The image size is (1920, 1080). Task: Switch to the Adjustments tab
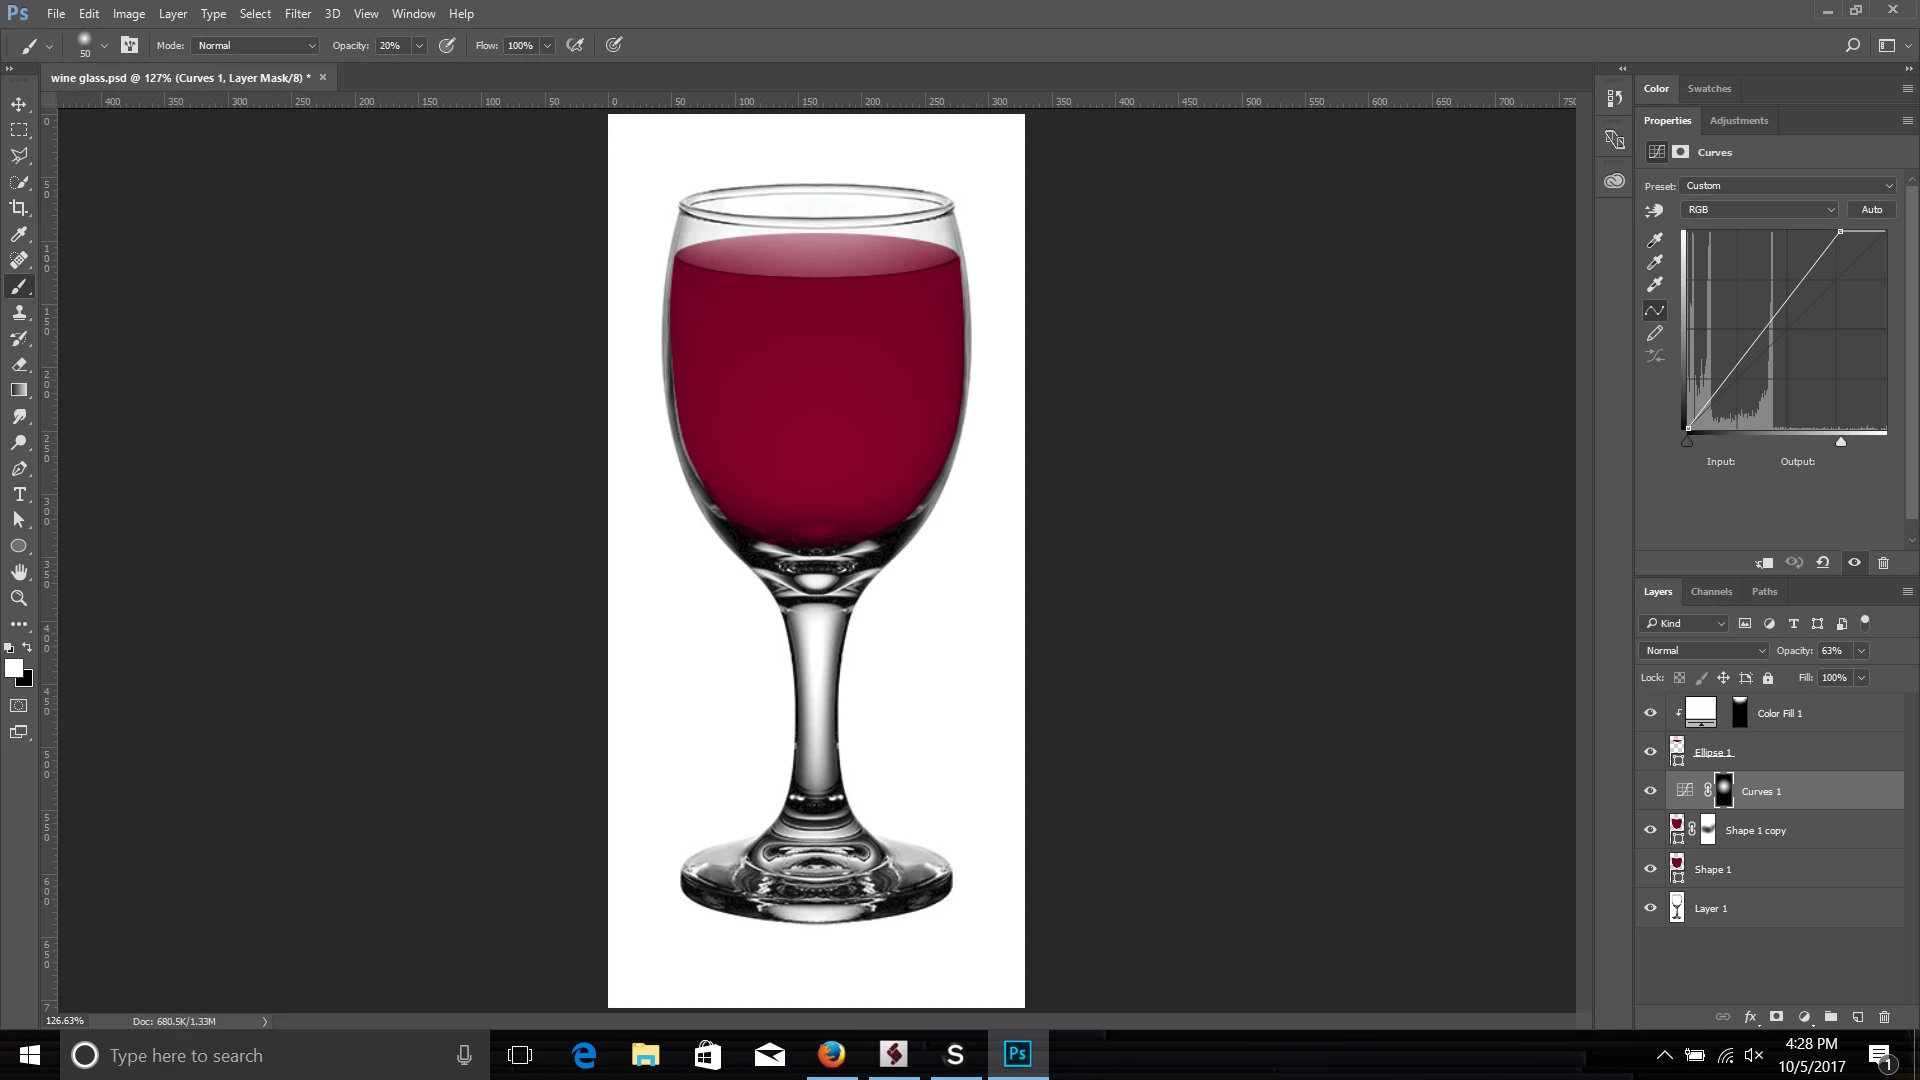coord(1738,121)
